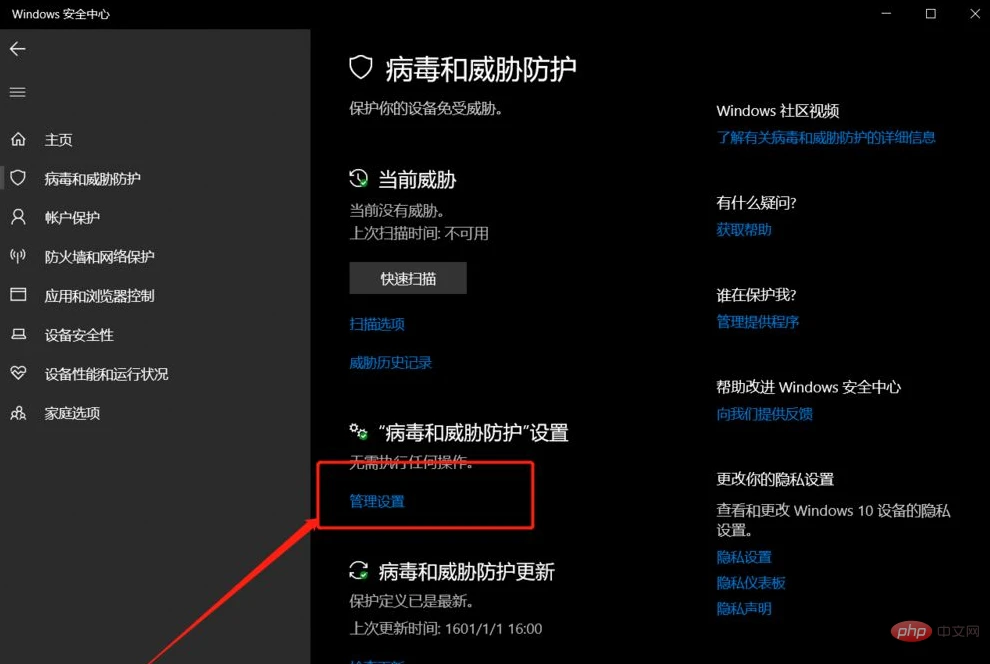990x664 pixels.
Task: Click the person icon beside 帐户保护
Action: click(x=18, y=217)
